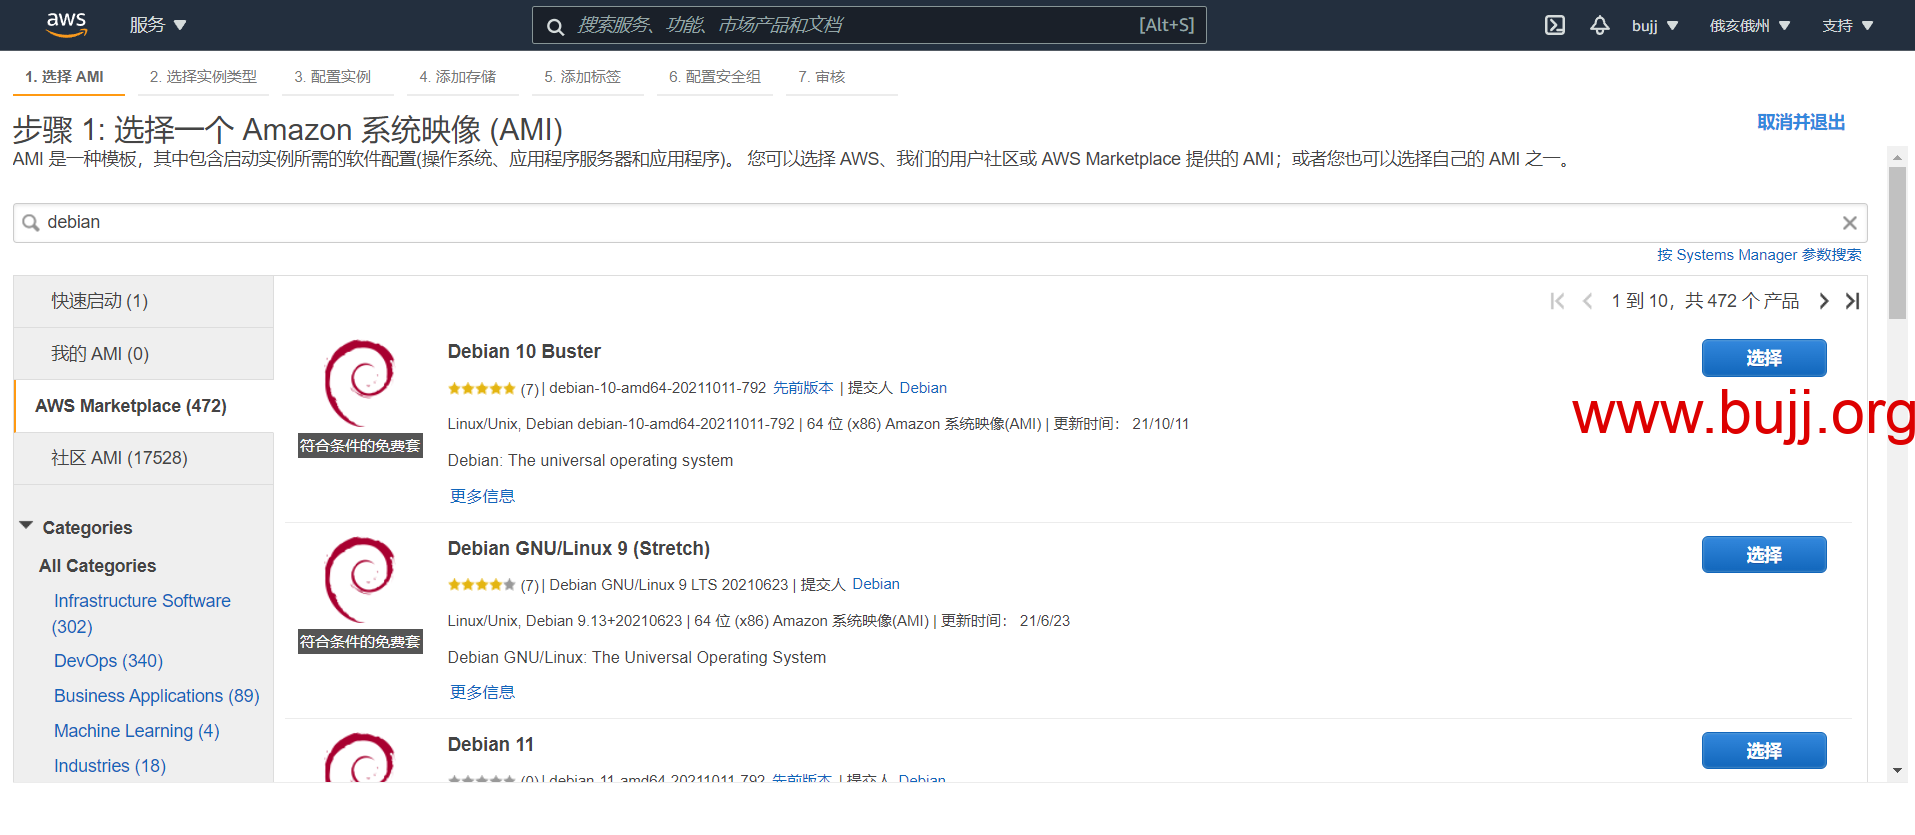Clear the debian search with X icon
The width and height of the screenshot is (1915, 835).
[x=1849, y=223]
